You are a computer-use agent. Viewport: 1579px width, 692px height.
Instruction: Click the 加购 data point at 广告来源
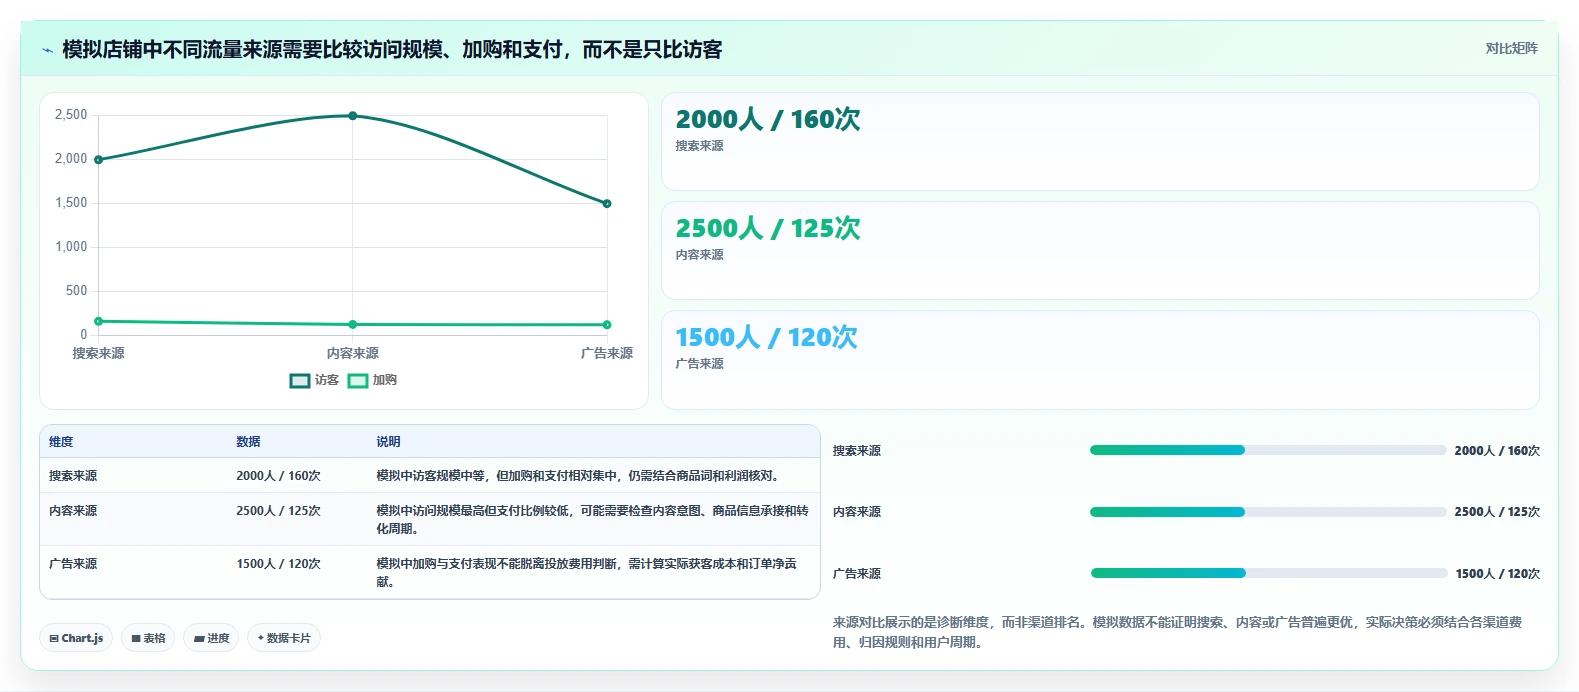point(607,325)
